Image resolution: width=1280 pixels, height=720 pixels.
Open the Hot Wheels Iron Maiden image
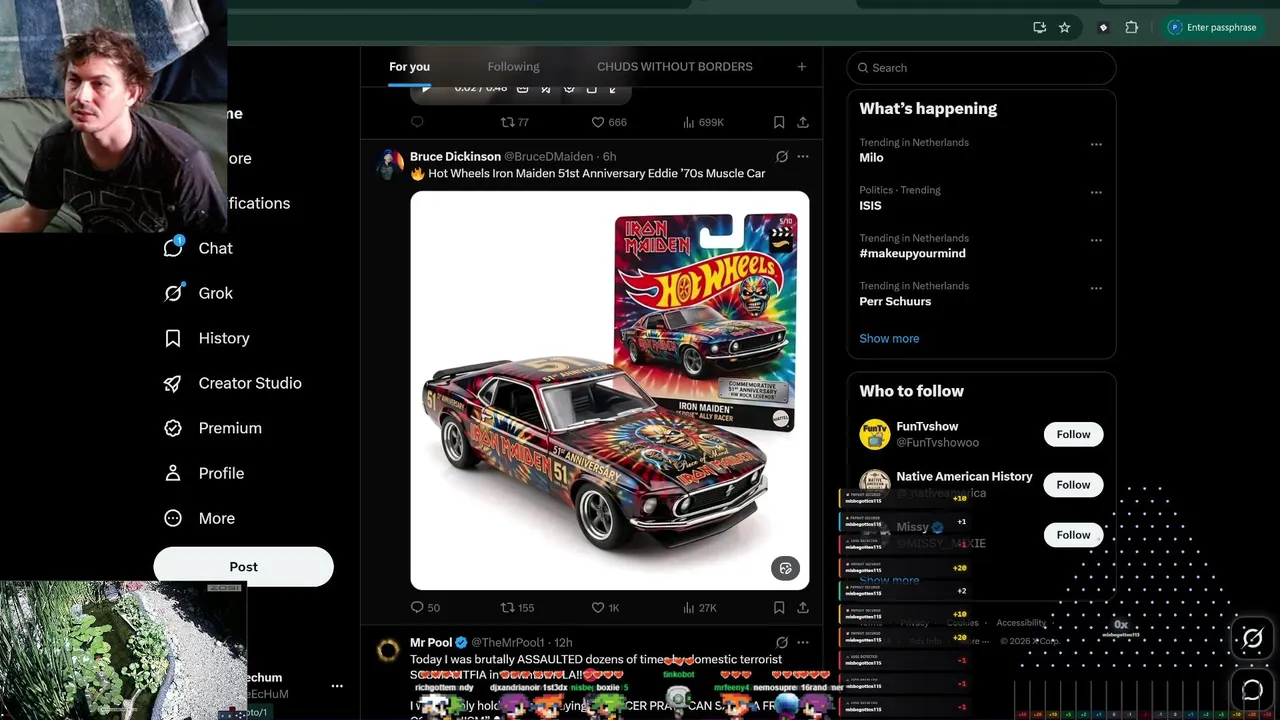(609, 390)
